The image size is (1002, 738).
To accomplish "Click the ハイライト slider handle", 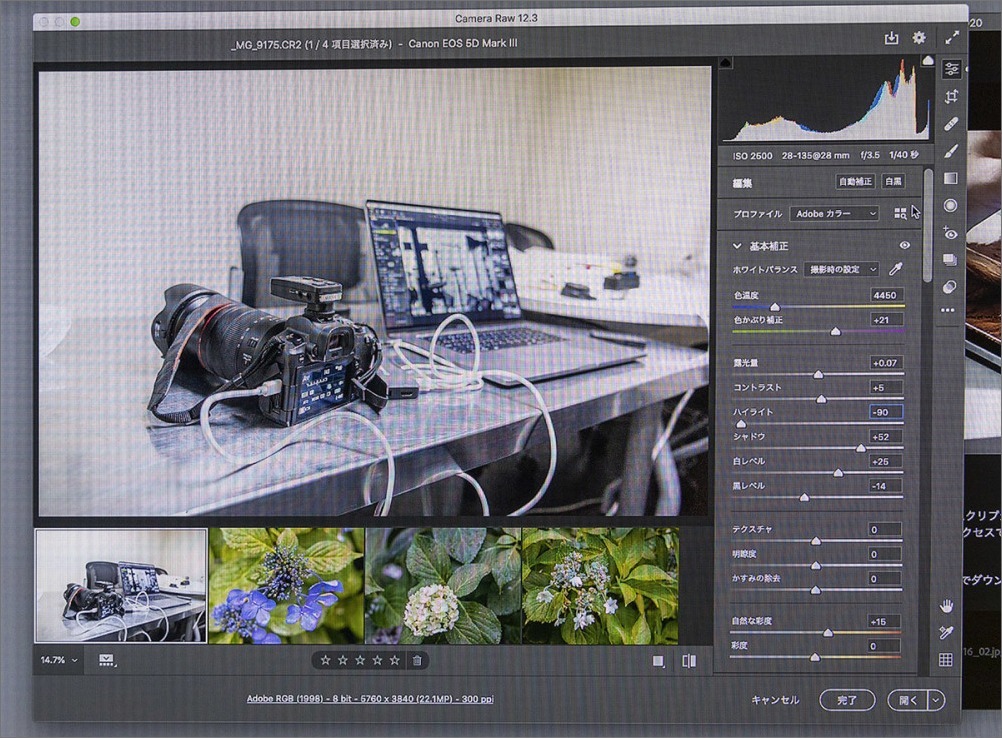I will pos(741,424).
